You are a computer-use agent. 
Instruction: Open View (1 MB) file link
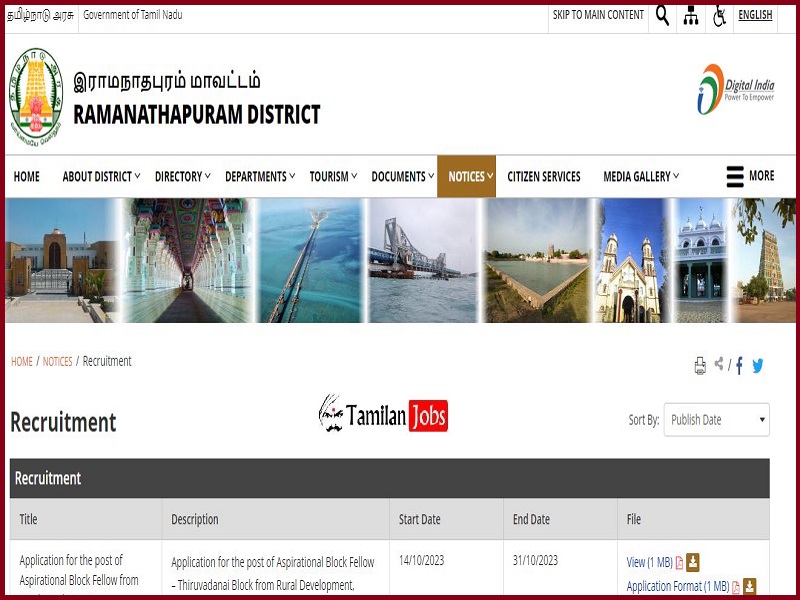point(649,563)
